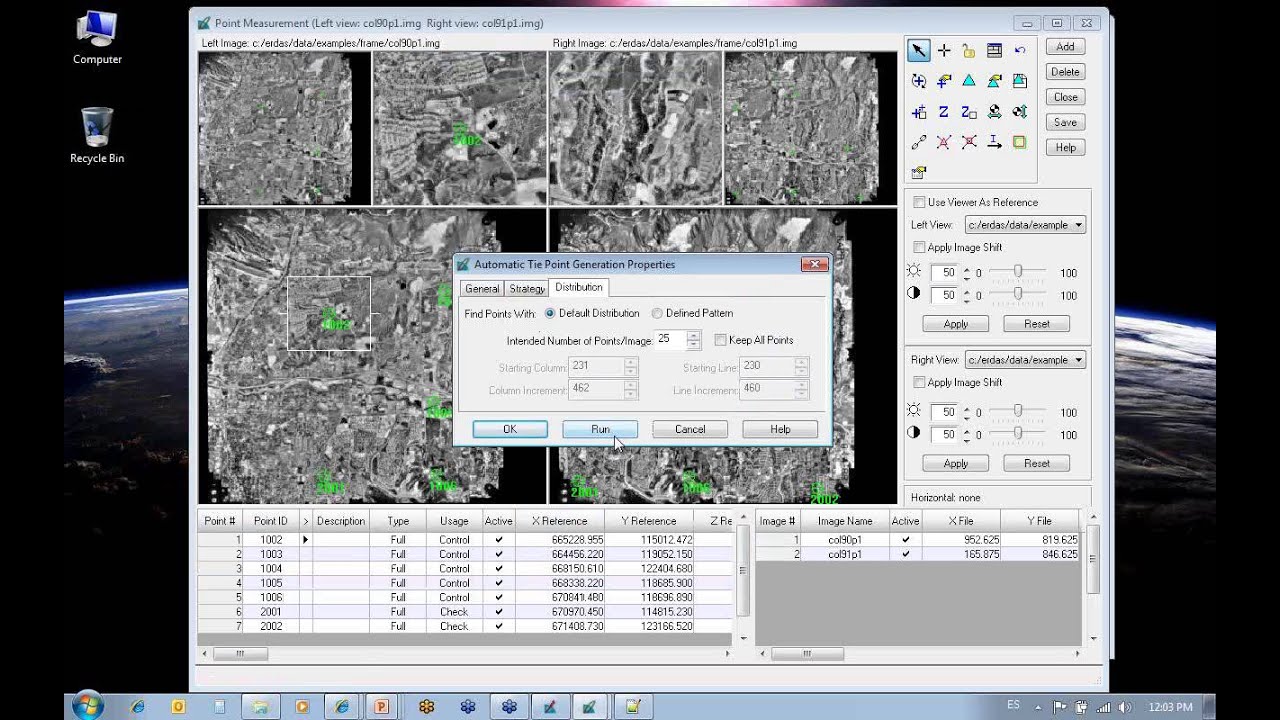This screenshot has width=1280, height=720.
Task: Switch to the Strategy tab
Action: (526, 288)
